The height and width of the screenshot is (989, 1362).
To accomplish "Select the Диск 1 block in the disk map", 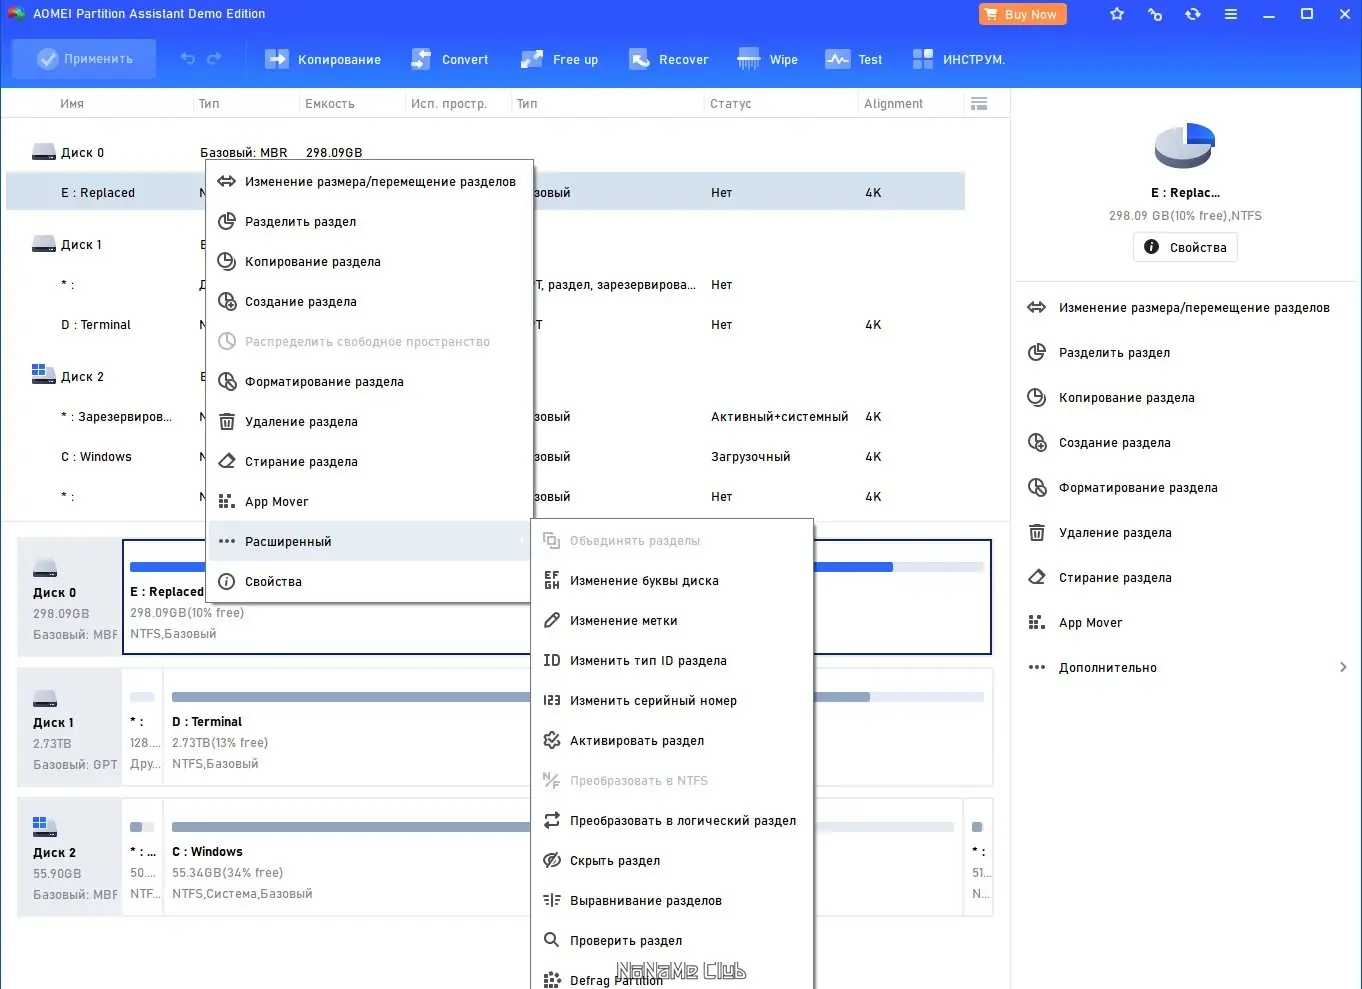I will [x=69, y=727].
